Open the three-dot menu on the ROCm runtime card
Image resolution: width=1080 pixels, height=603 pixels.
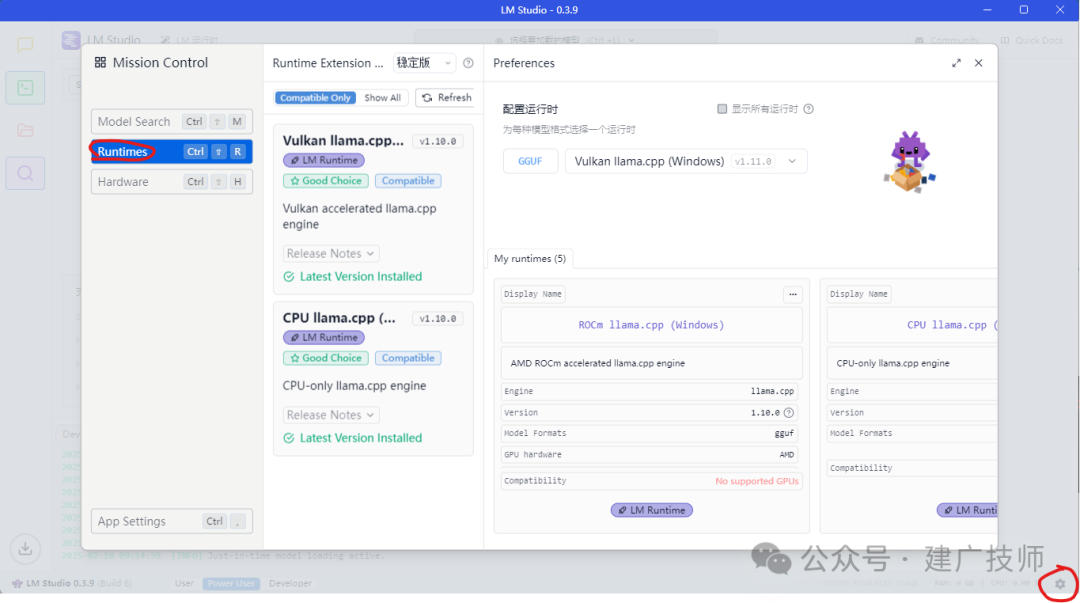click(x=793, y=294)
